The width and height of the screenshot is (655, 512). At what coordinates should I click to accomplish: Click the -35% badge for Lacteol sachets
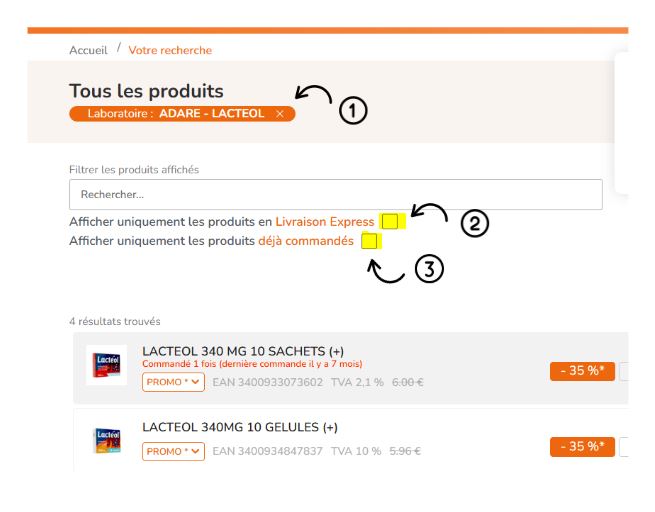(x=582, y=372)
